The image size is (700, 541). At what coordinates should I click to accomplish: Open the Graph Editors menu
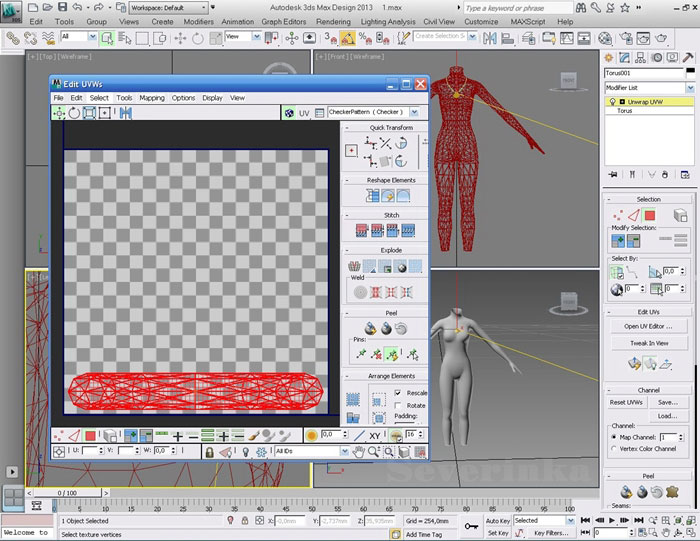[x=283, y=21]
